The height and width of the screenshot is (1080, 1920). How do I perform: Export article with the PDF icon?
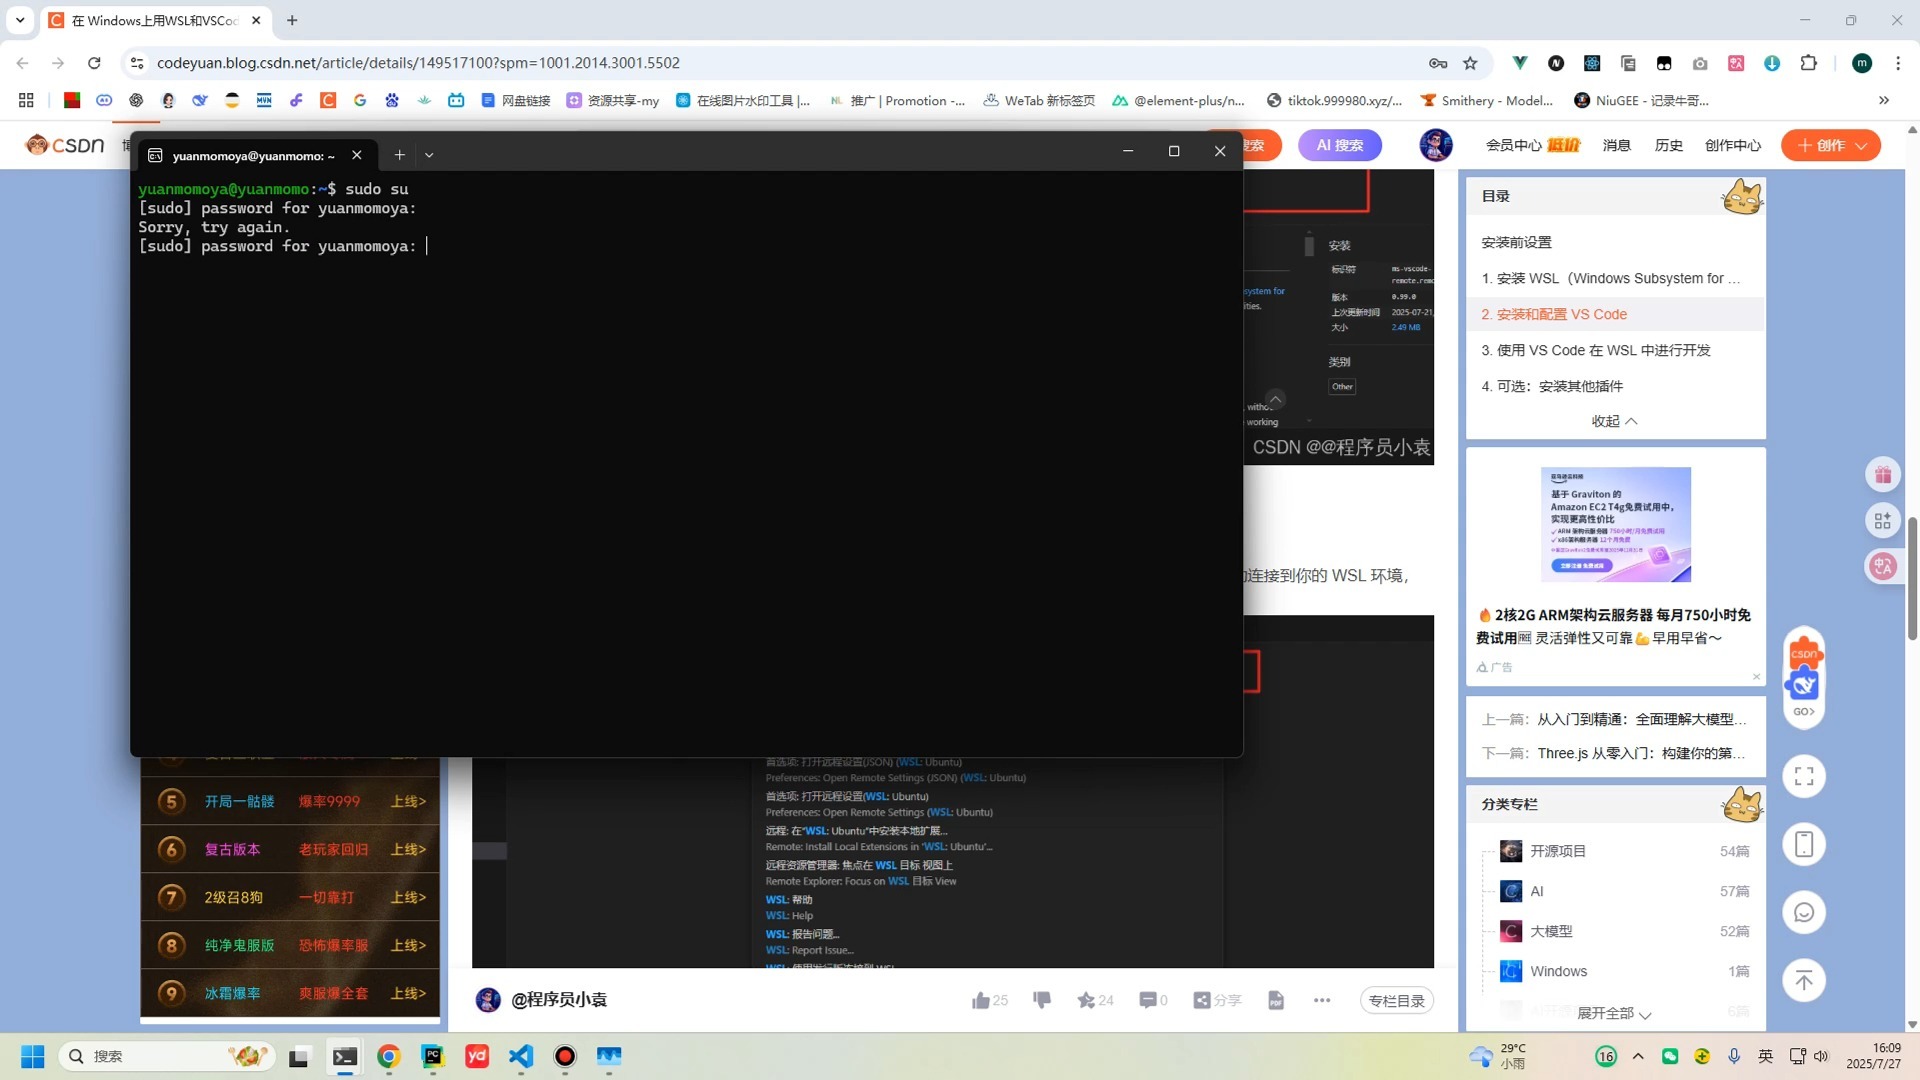pyautogui.click(x=1276, y=1000)
